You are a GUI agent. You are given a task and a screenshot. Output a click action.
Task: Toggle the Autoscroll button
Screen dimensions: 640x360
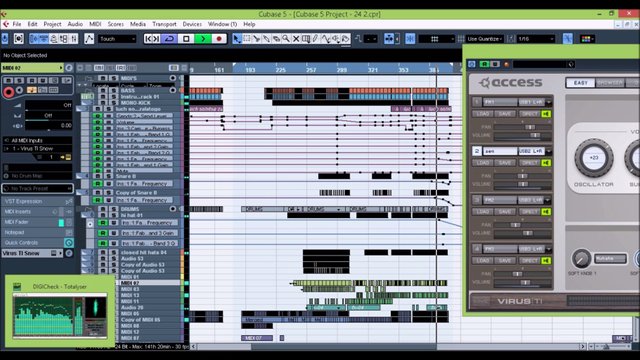pos(389,39)
